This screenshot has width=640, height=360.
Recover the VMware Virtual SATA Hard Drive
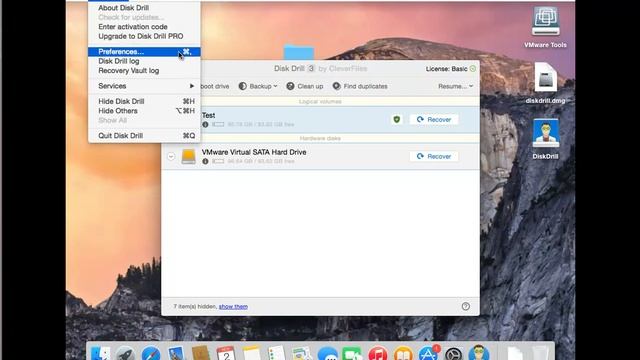pyautogui.click(x=433, y=156)
